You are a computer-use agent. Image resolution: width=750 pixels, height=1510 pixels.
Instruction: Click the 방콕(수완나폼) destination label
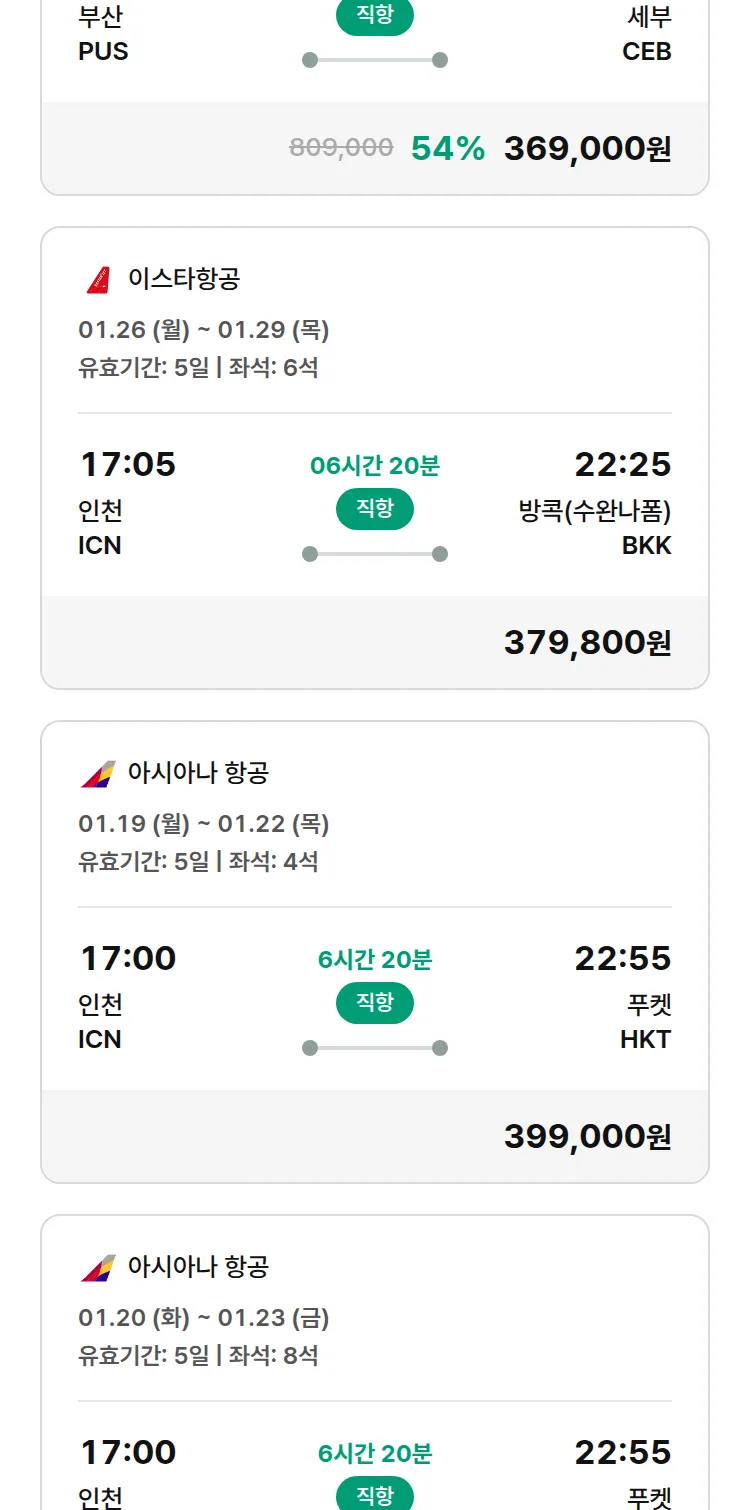click(x=594, y=512)
